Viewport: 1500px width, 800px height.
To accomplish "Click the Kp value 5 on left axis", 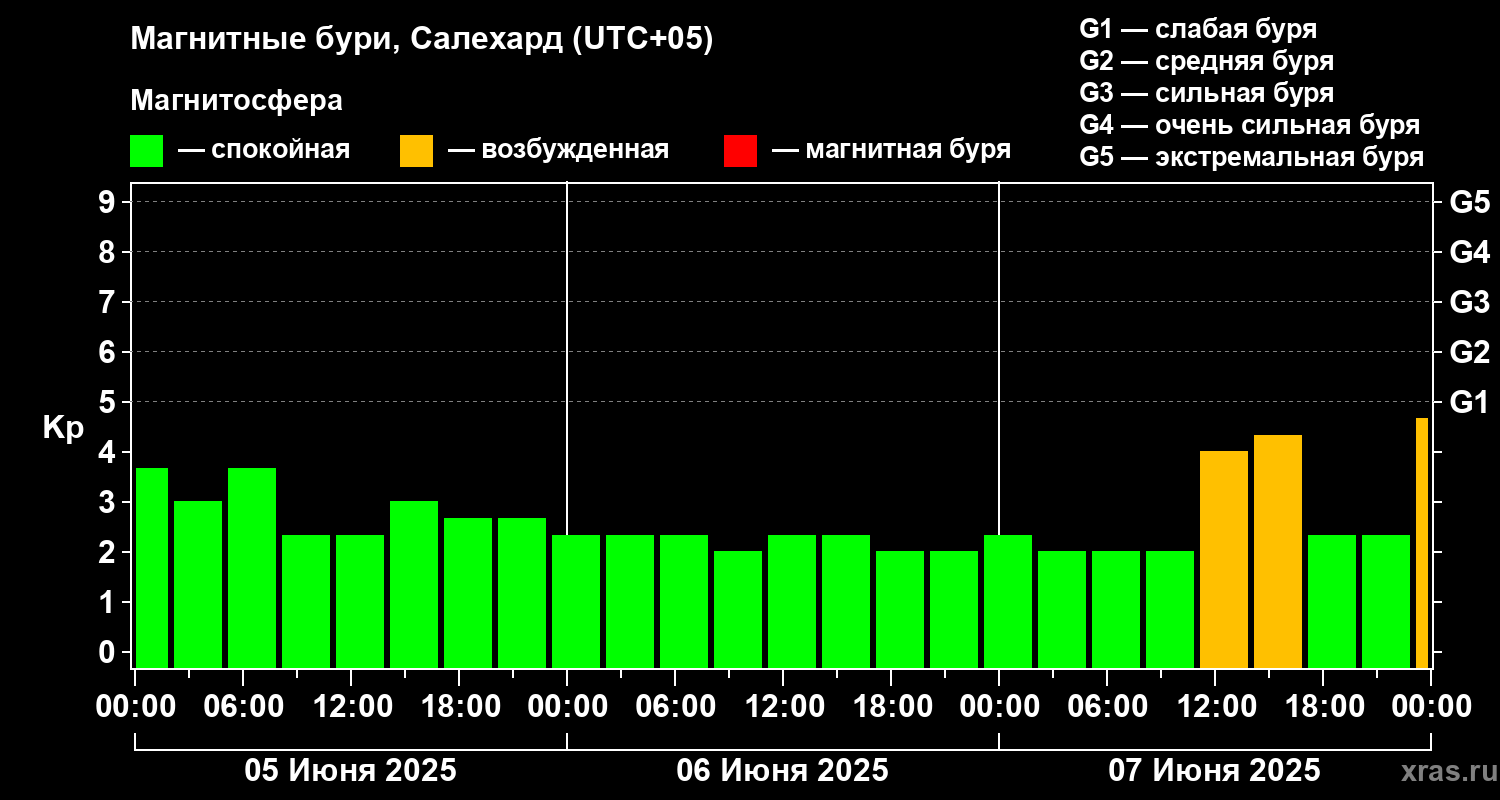I will (108, 403).
